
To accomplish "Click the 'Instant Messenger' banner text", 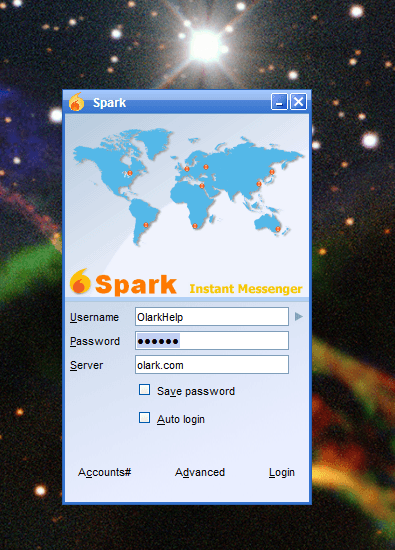I will [246, 289].
